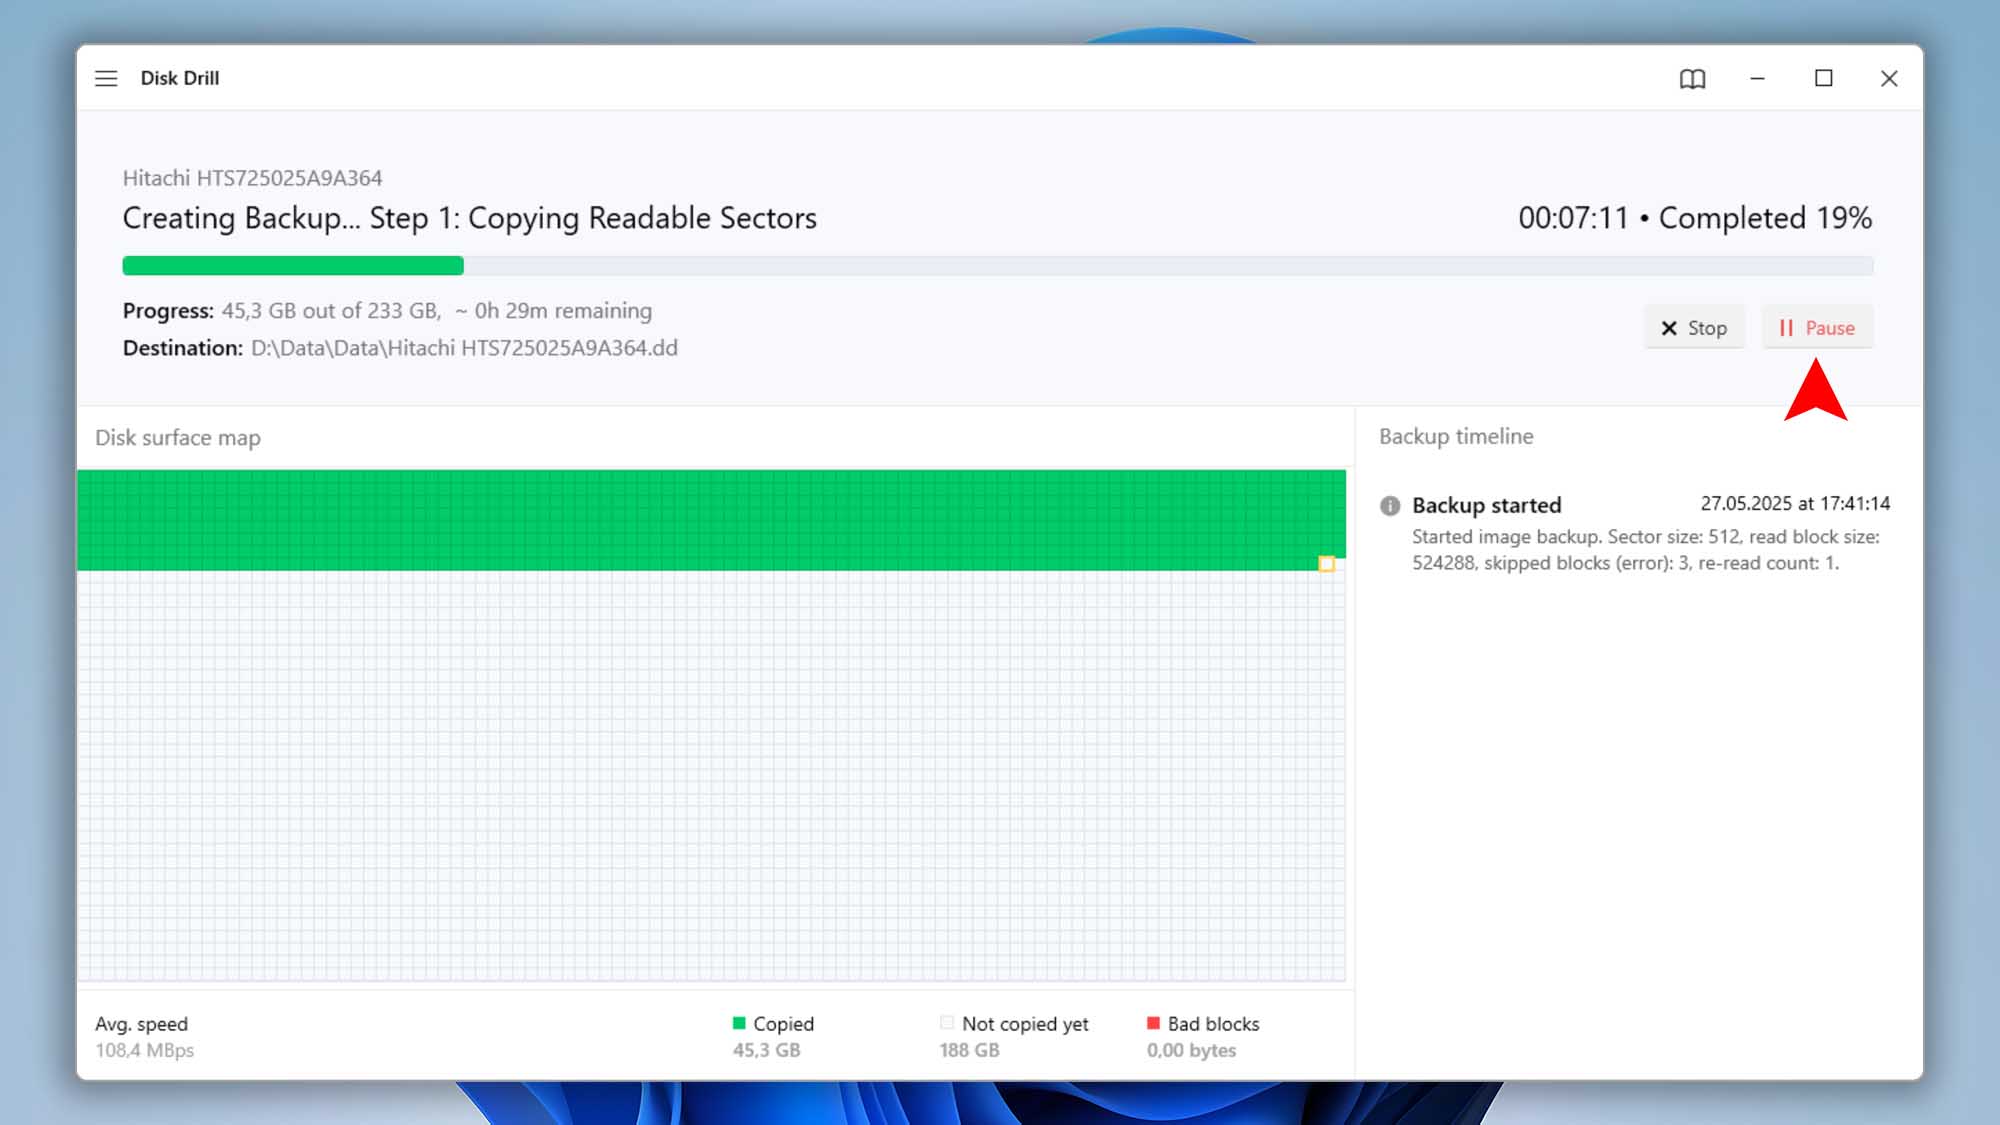
Task: Click the Backup started timeline entry
Action: 1634,533
